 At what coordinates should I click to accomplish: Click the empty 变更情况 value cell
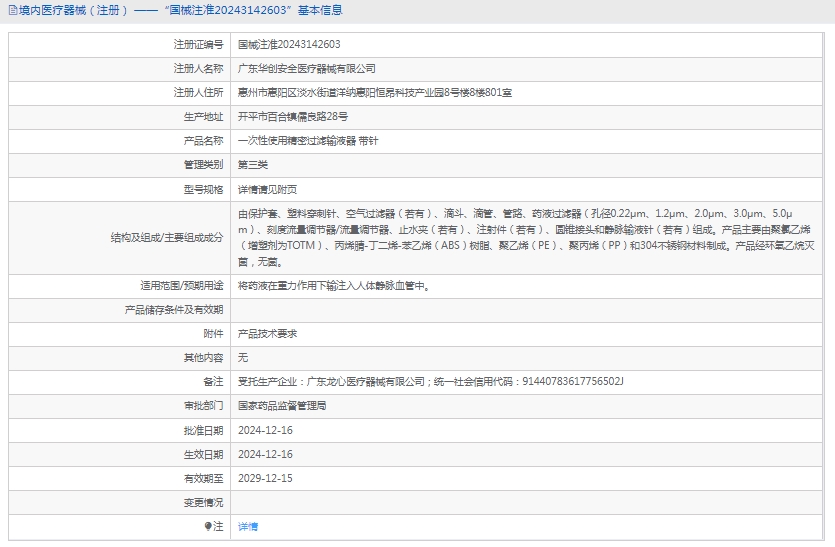530,502
